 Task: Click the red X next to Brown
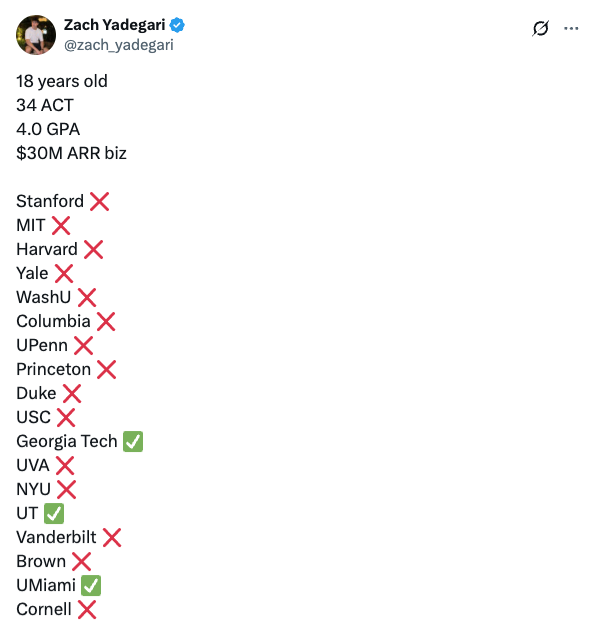tap(81, 562)
